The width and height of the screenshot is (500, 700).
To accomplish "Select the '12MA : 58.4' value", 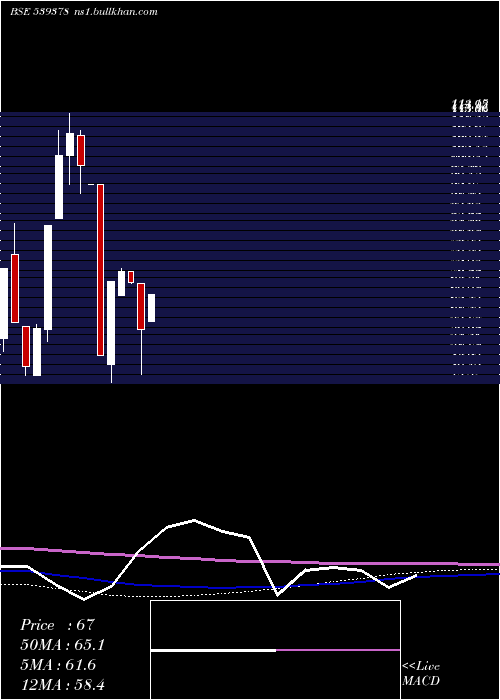I will [x=63, y=684].
